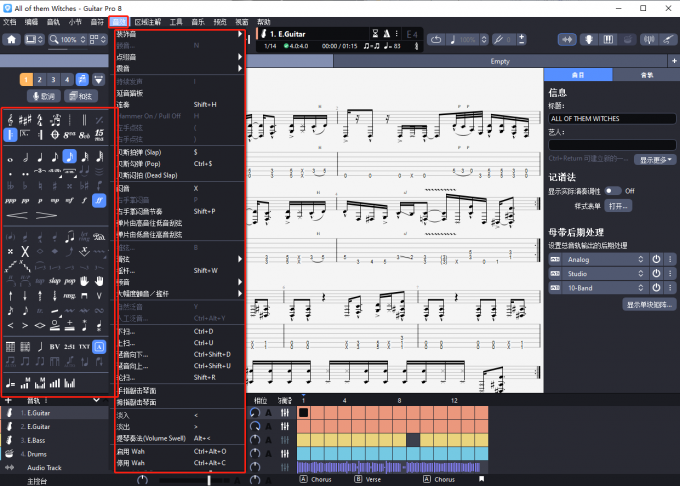Viewport: 680px width, 486px height.
Task: Open the Lyrics button with microphone
Action: coord(44,96)
